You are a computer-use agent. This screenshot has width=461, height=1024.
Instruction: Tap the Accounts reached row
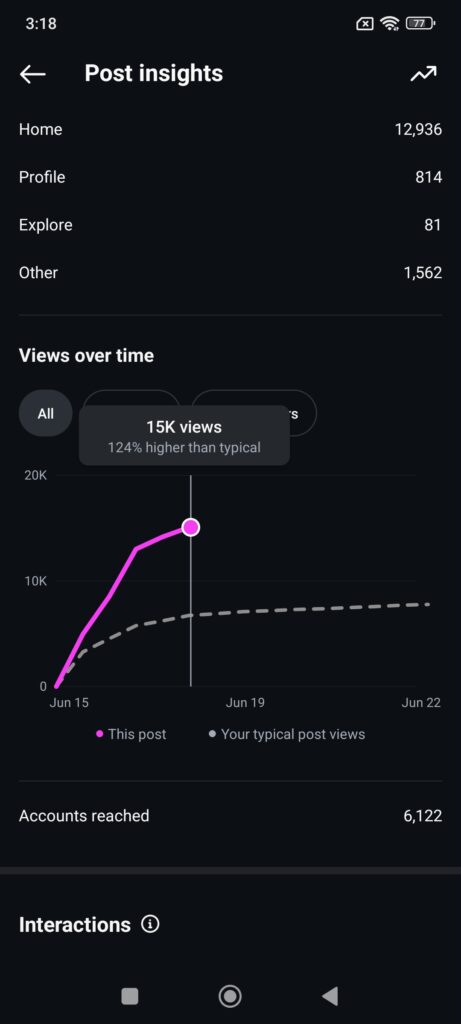click(230, 816)
